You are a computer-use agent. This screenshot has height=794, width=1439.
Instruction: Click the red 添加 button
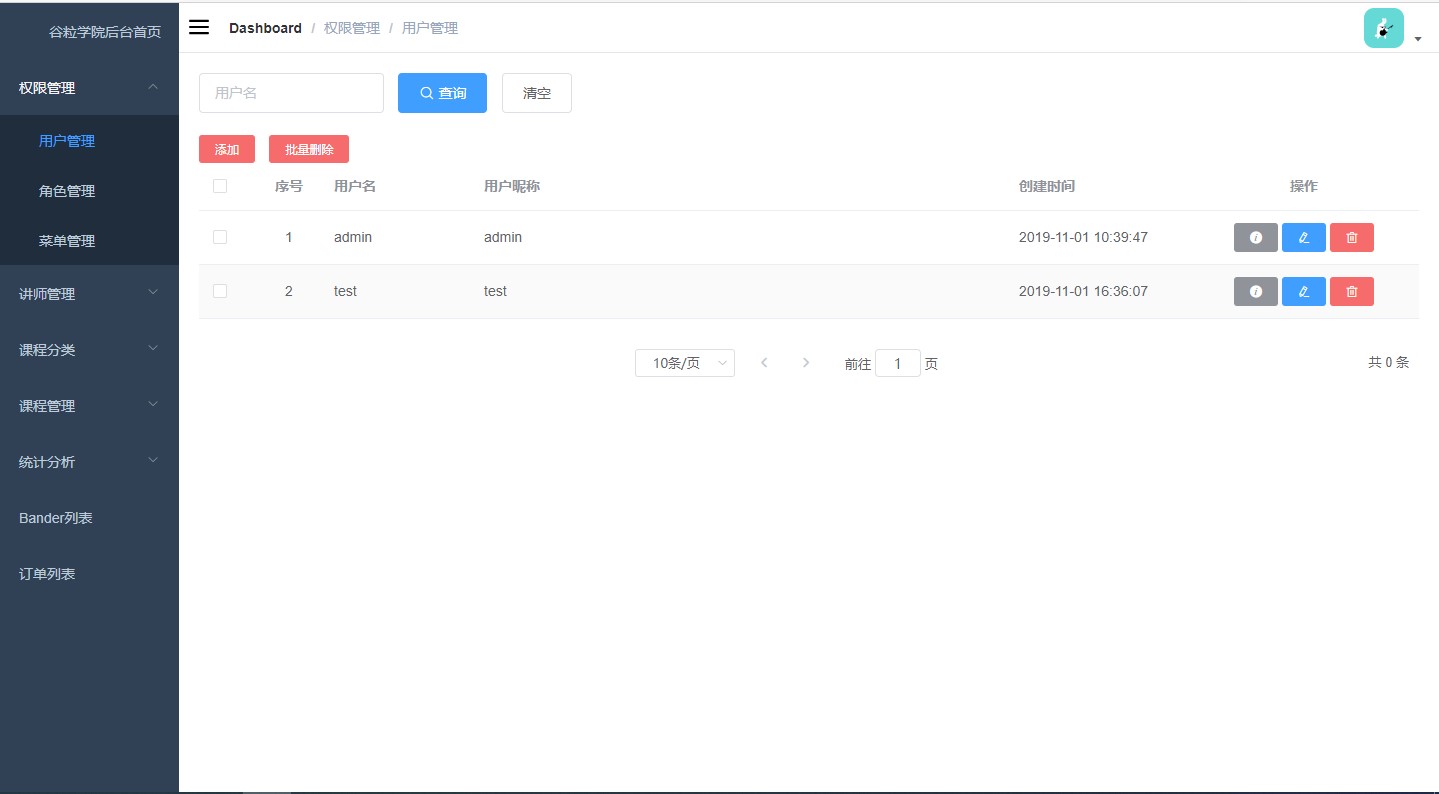226,148
